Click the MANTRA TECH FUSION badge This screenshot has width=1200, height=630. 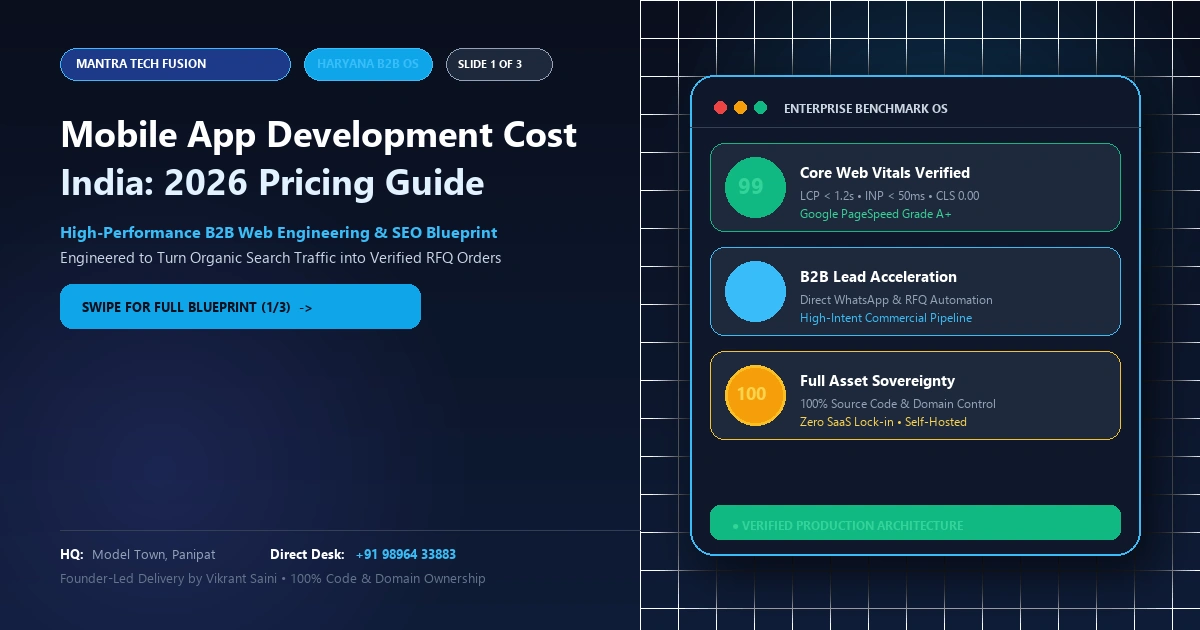coord(175,64)
